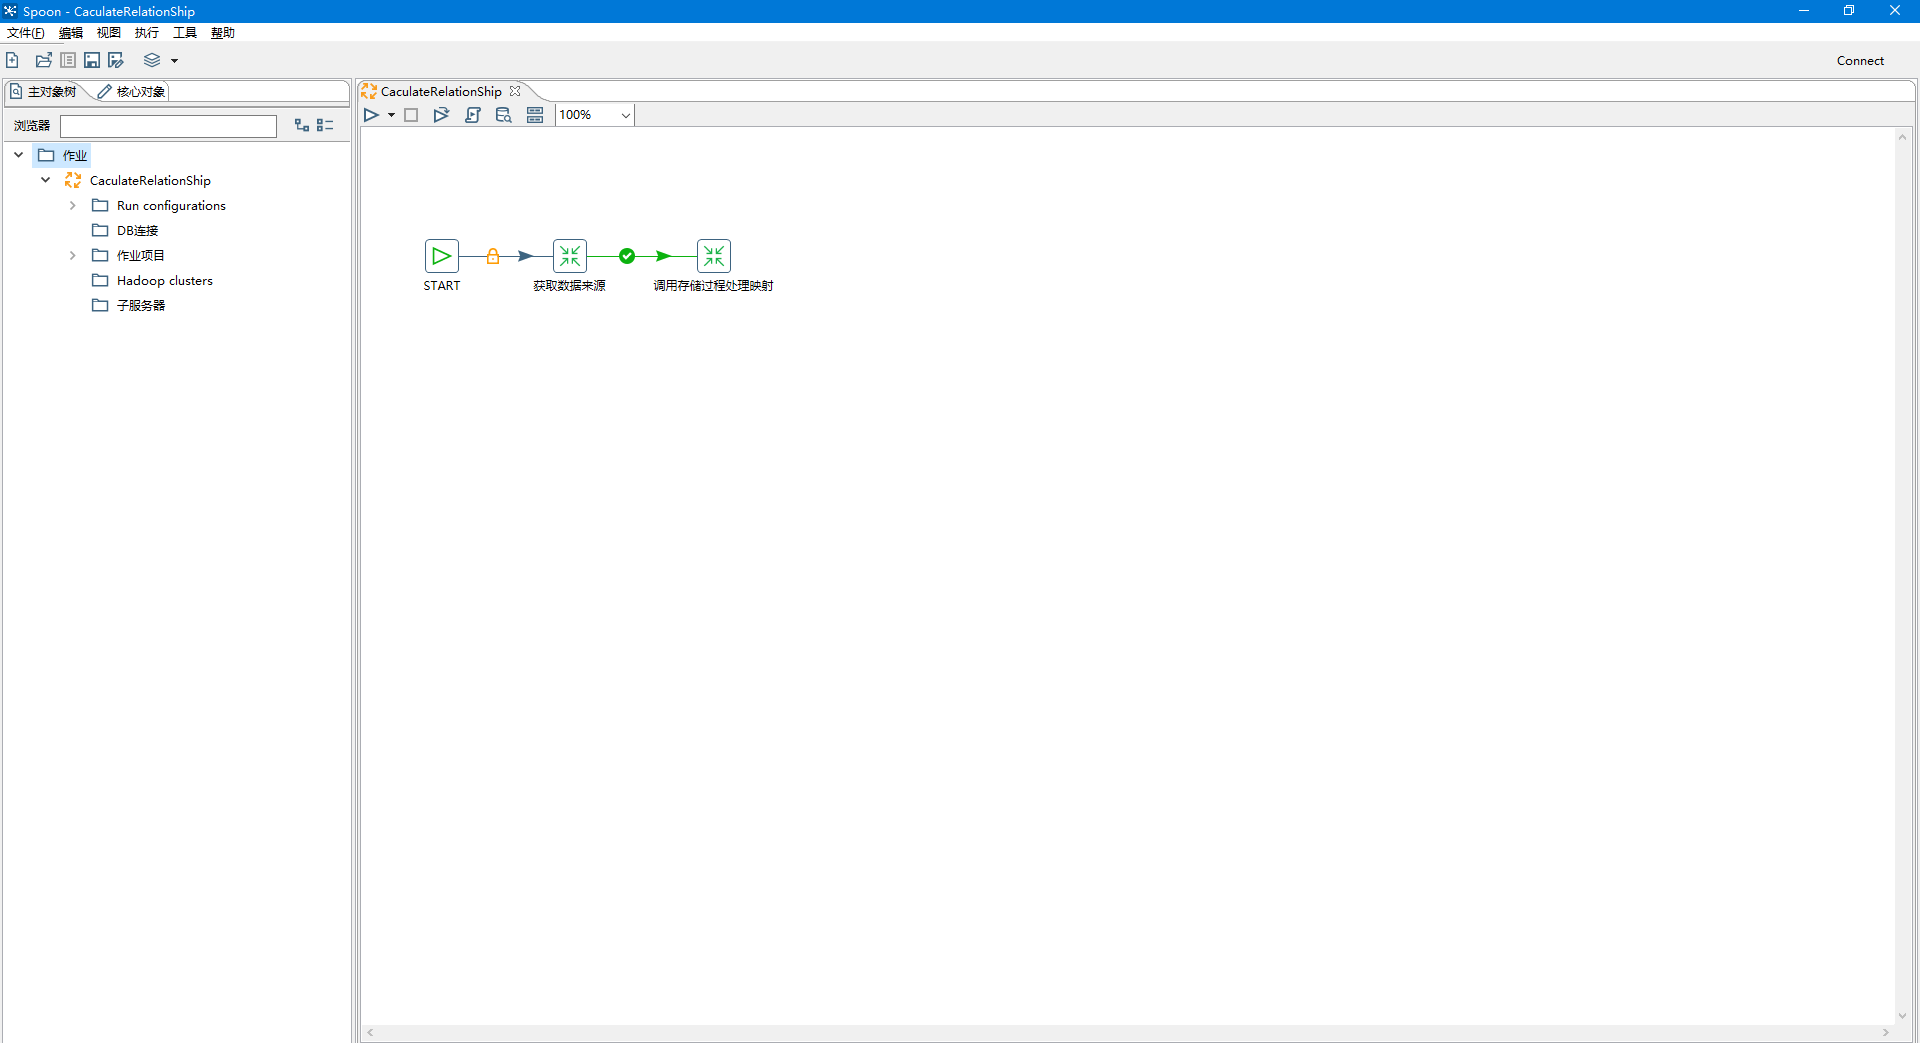1920x1043 pixels.
Task: Collapse the 作业 tree node
Action: [x=19, y=155]
